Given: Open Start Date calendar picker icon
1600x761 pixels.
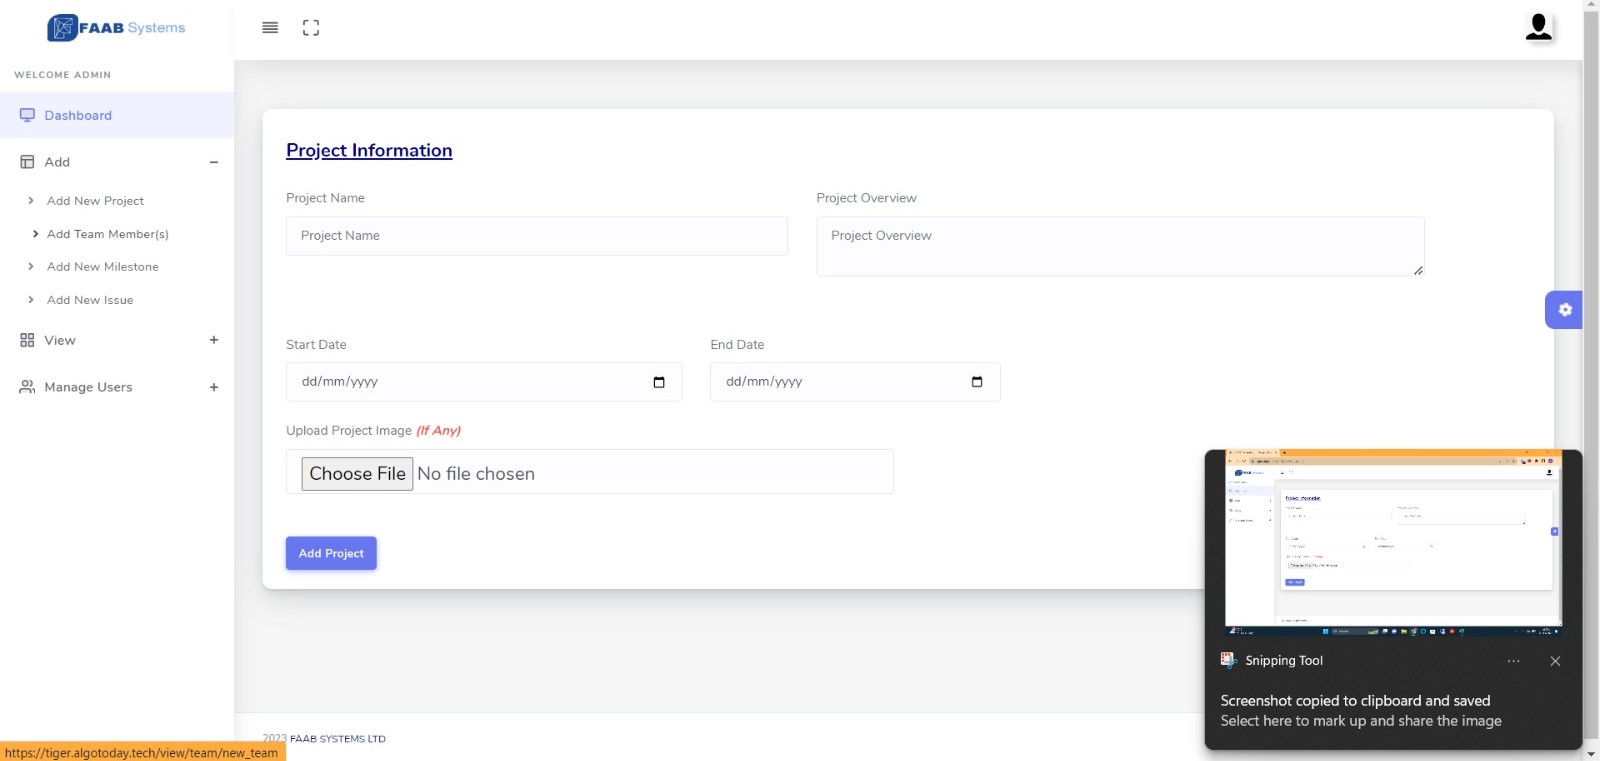Looking at the screenshot, I should click(x=659, y=382).
